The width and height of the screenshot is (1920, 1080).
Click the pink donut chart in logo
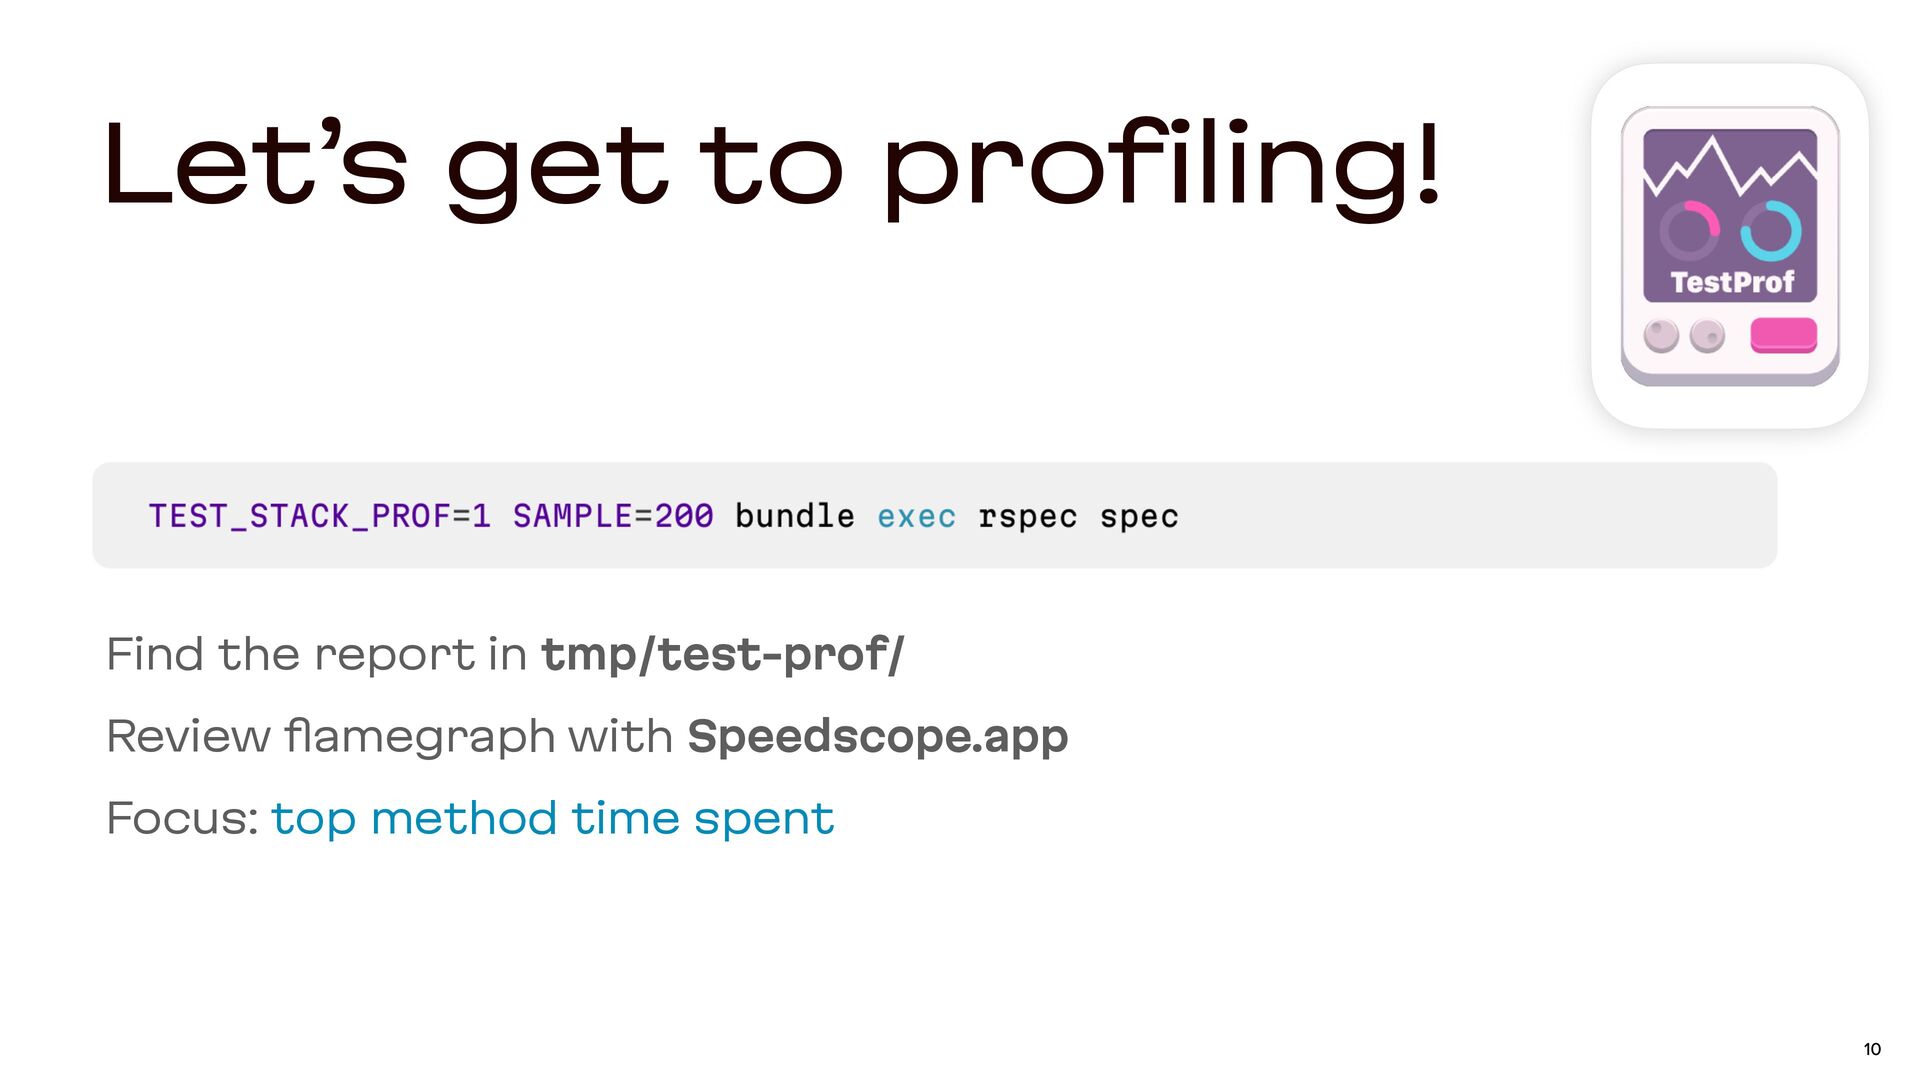point(1689,231)
